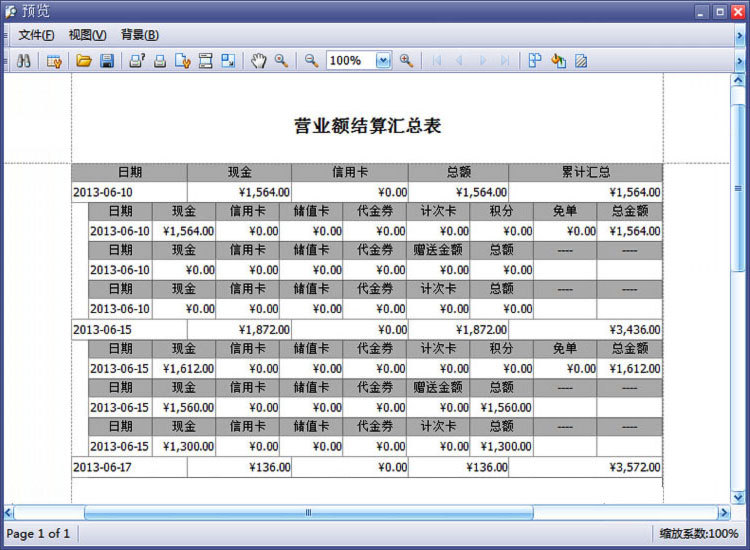The height and width of the screenshot is (550, 750).
Task: Click the Save floppy disk icon
Action: [107, 61]
